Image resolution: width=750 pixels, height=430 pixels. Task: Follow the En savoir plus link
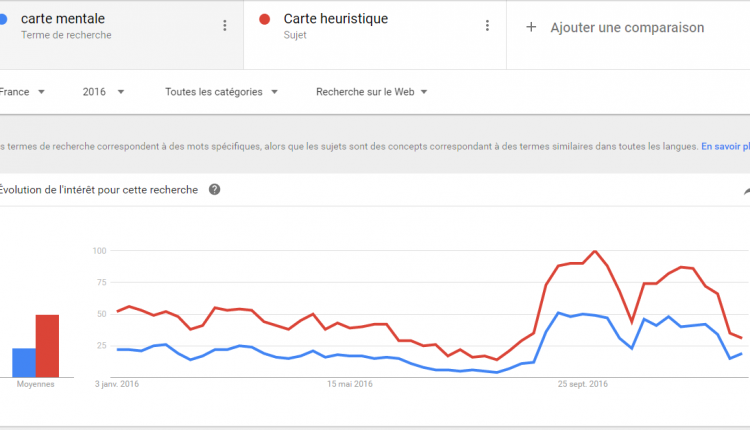coord(725,146)
